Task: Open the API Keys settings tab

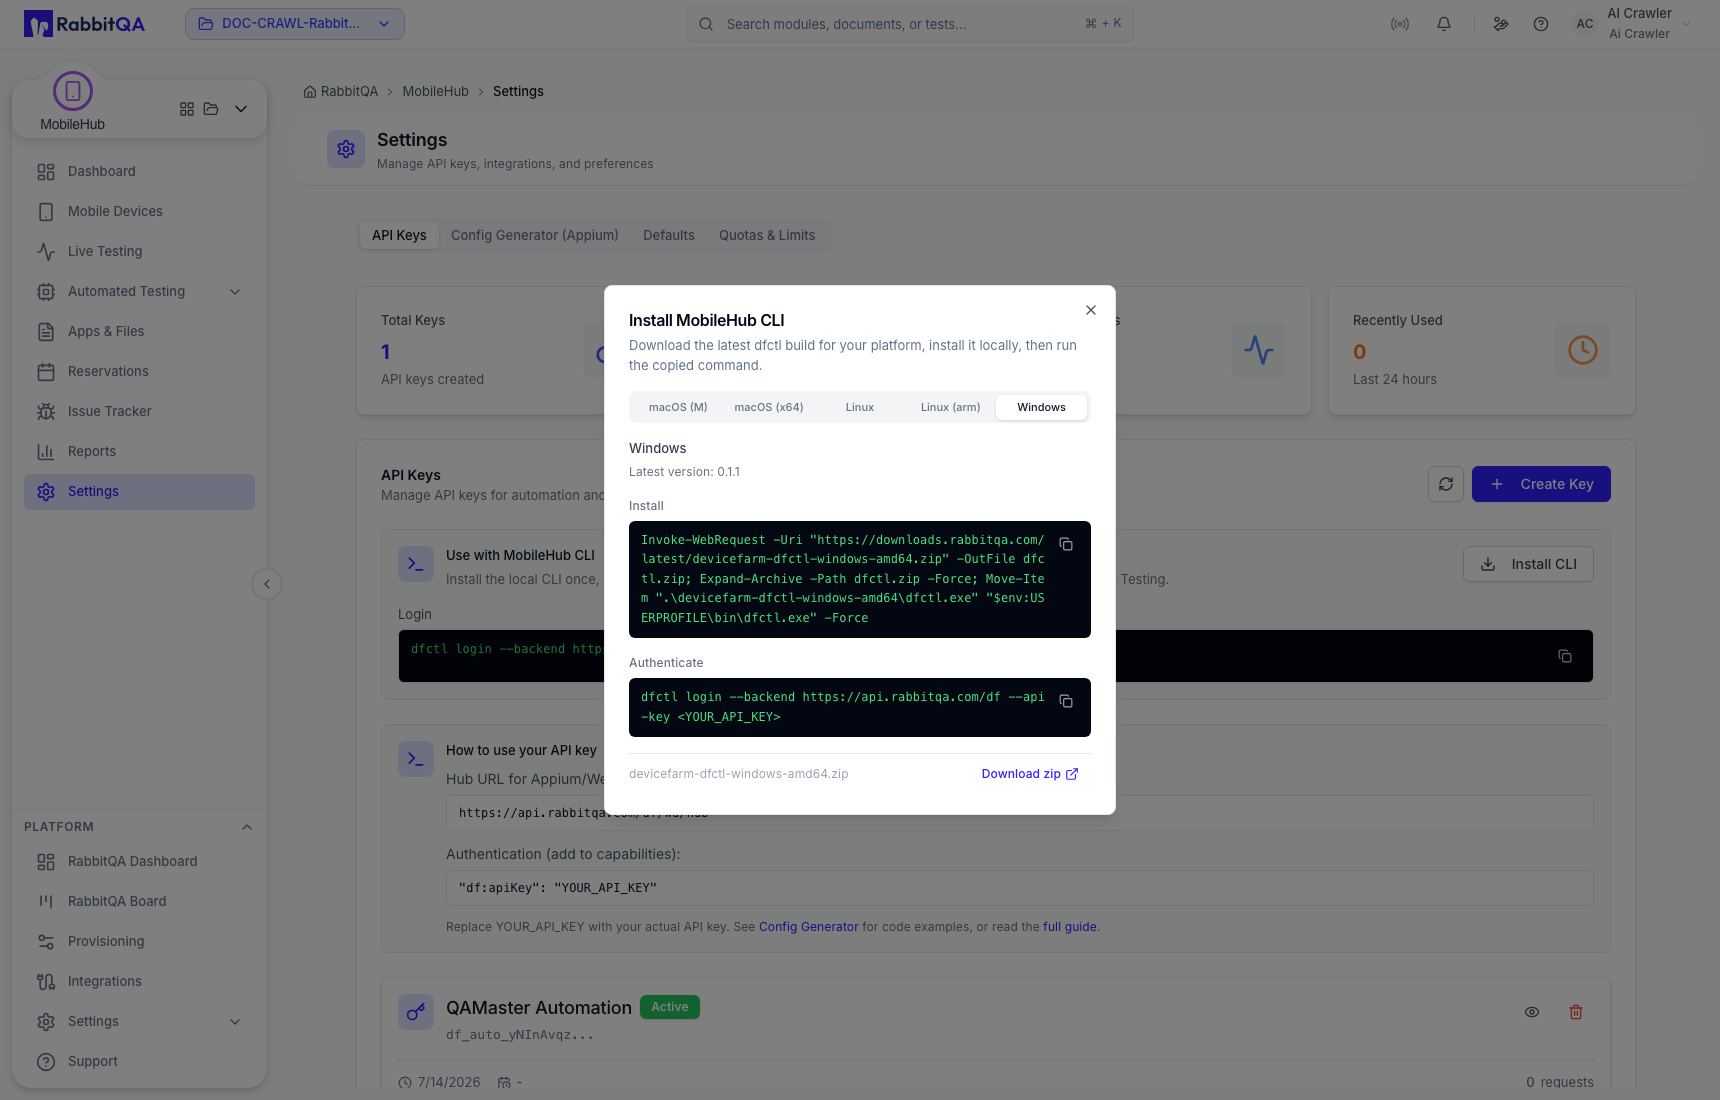Action: 399,235
